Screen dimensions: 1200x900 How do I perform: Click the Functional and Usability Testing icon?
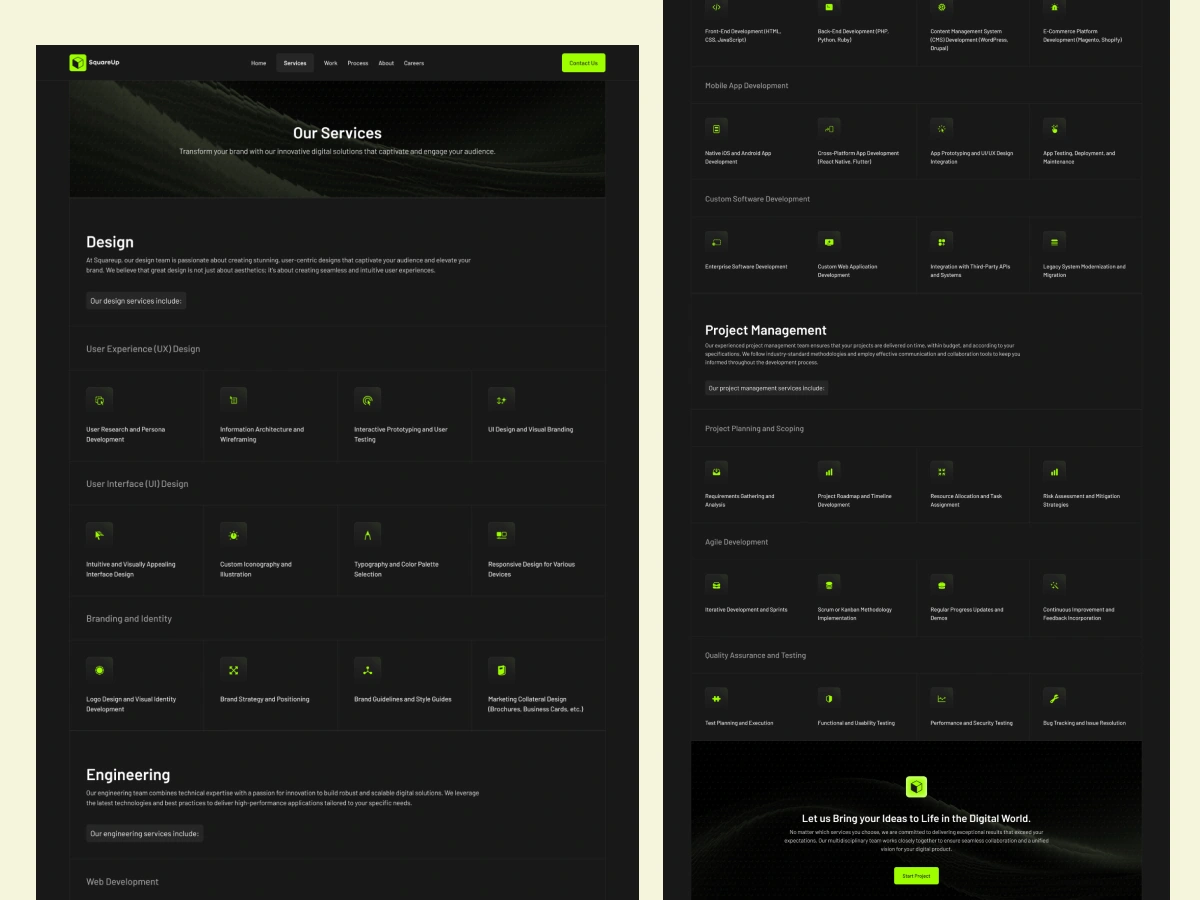tap(829, 698)
